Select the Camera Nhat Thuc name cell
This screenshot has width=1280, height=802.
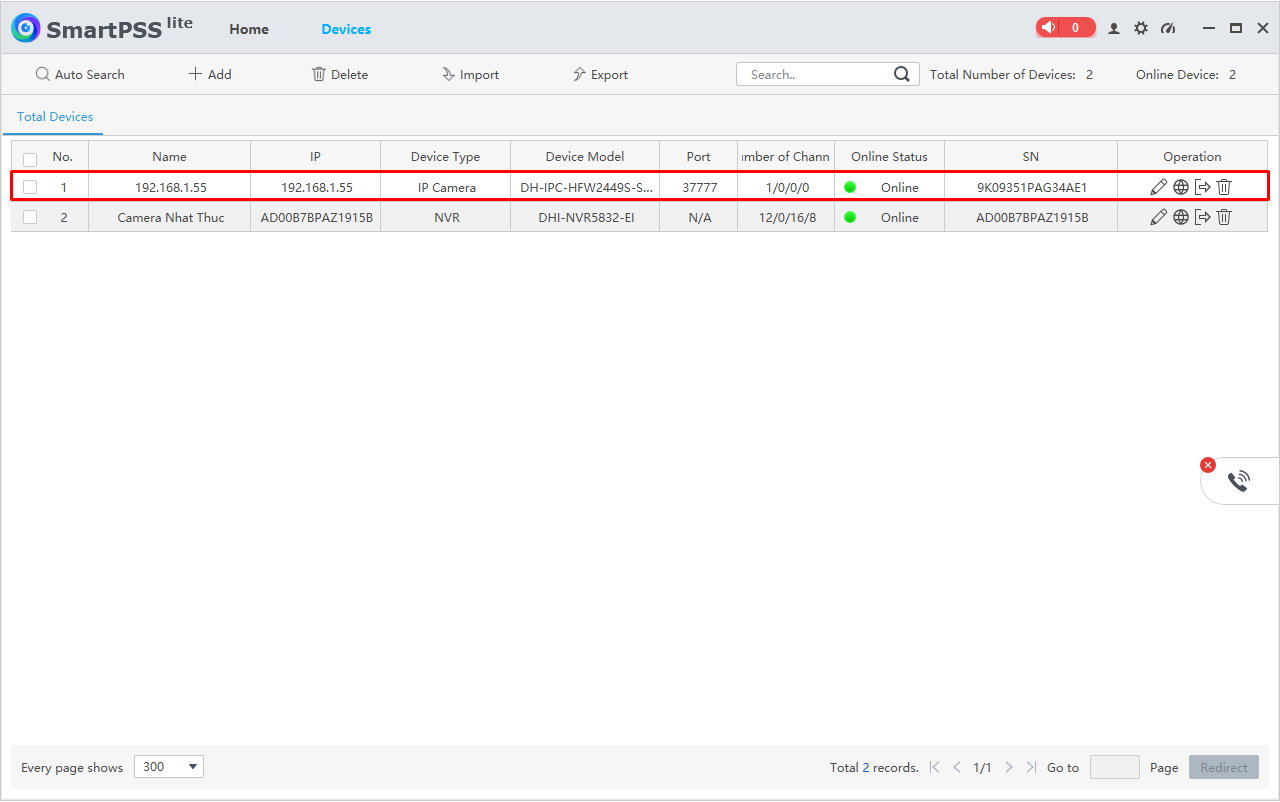(x=170, y=217)
